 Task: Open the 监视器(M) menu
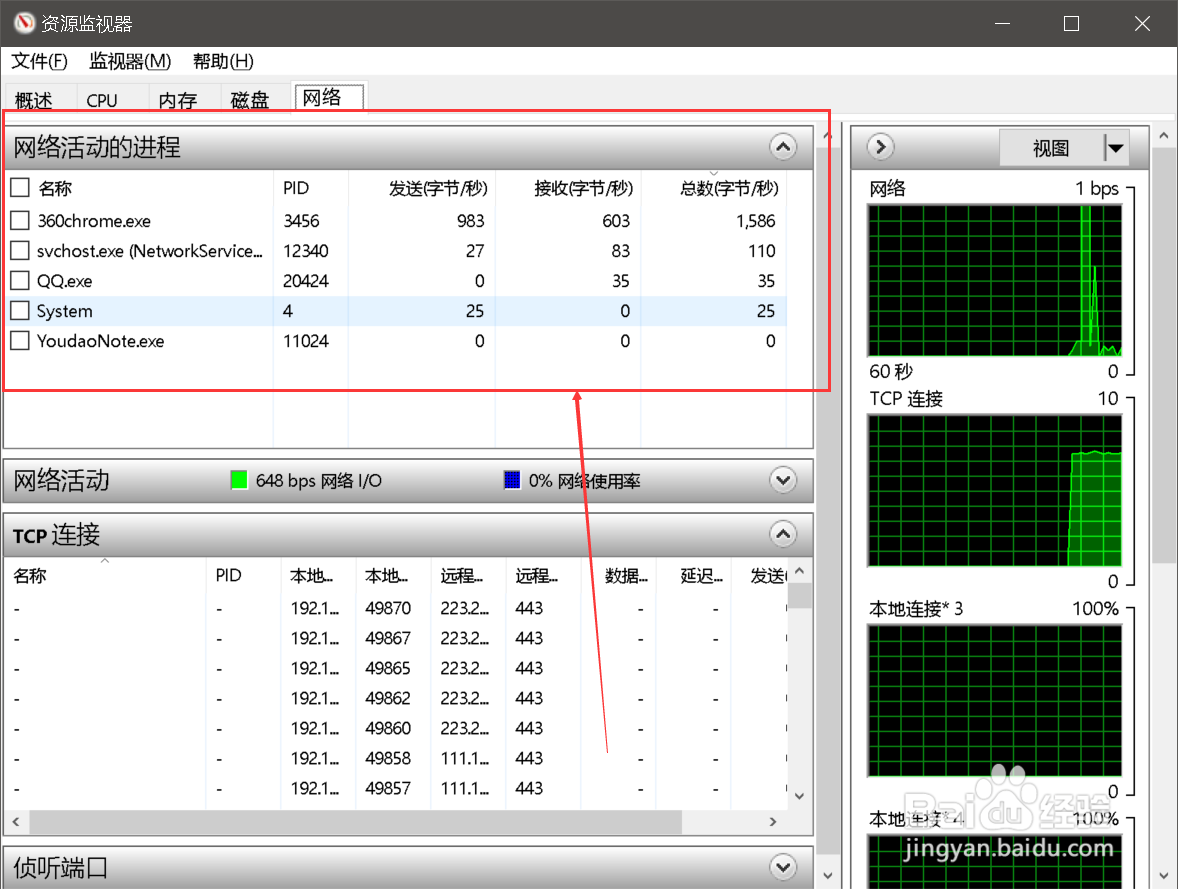(x=130, y=61)
